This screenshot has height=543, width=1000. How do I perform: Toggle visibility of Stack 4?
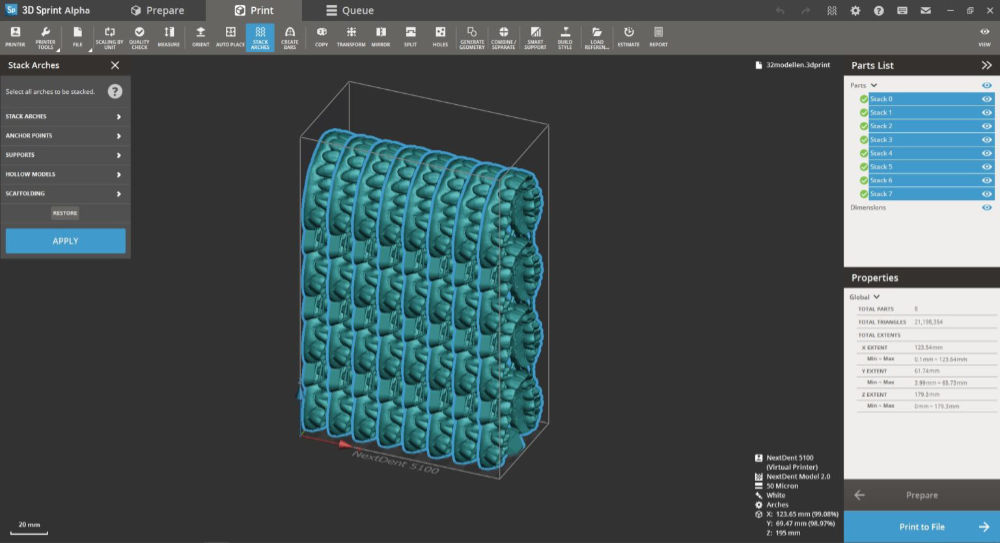click(987, 153)
